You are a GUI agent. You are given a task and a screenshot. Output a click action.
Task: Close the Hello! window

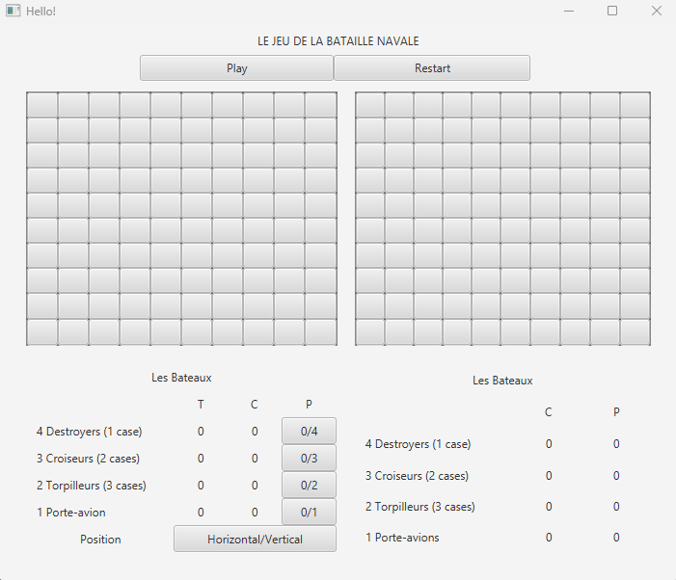pyautogui.click(x=656, y=11)
